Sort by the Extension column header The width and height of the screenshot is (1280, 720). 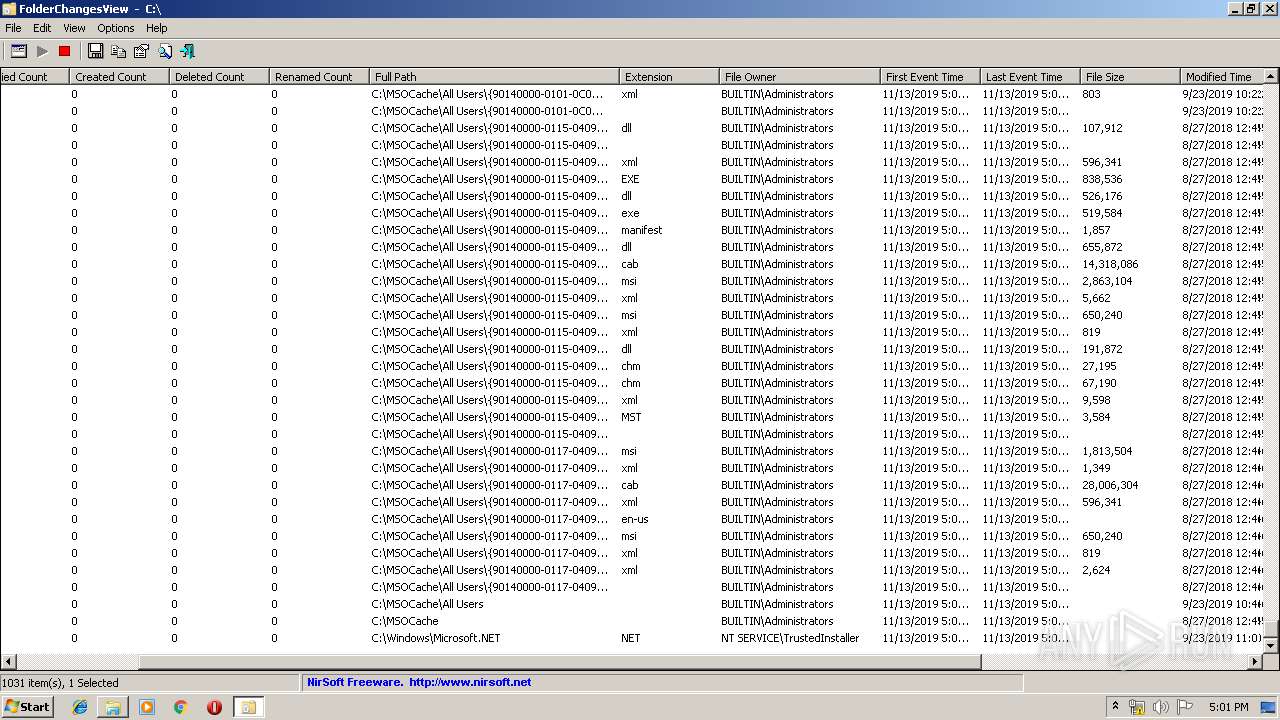tap(669, 76)
